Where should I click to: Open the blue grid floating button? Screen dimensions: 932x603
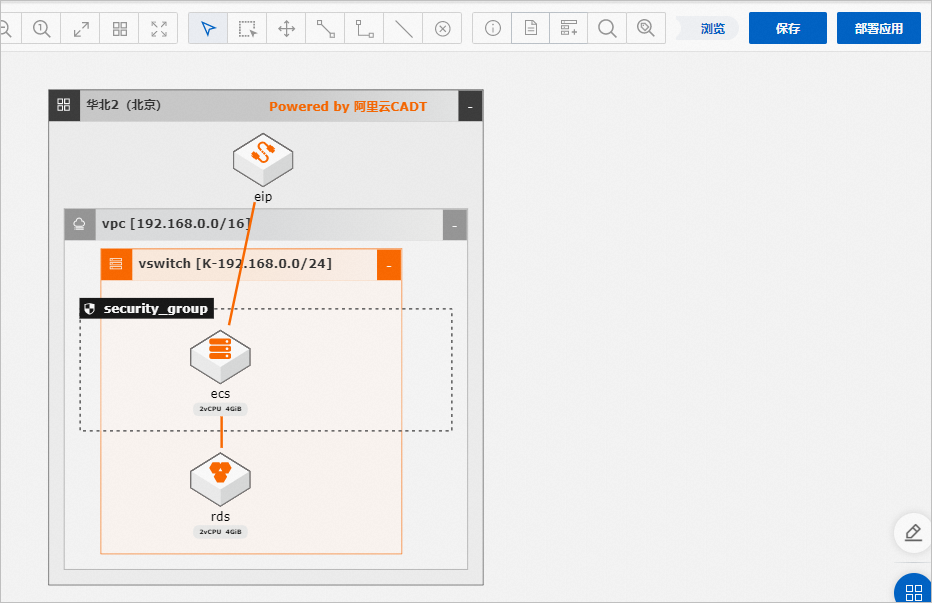[914, 591]
